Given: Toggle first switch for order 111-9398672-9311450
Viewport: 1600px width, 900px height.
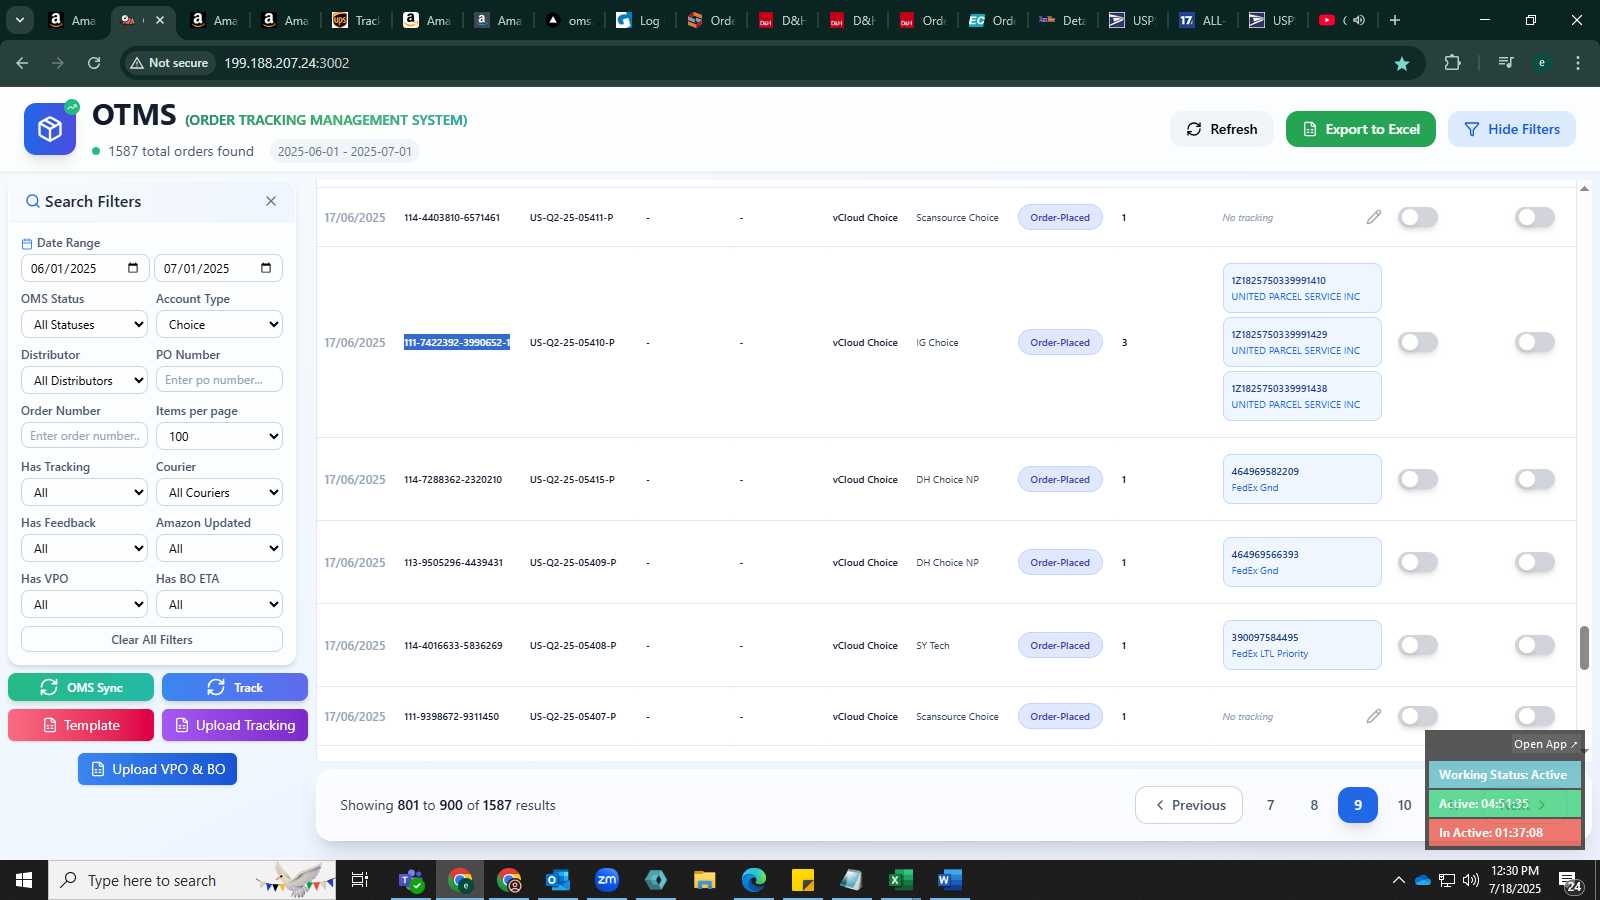Looking at the screenshot, I should (1418, 716).
